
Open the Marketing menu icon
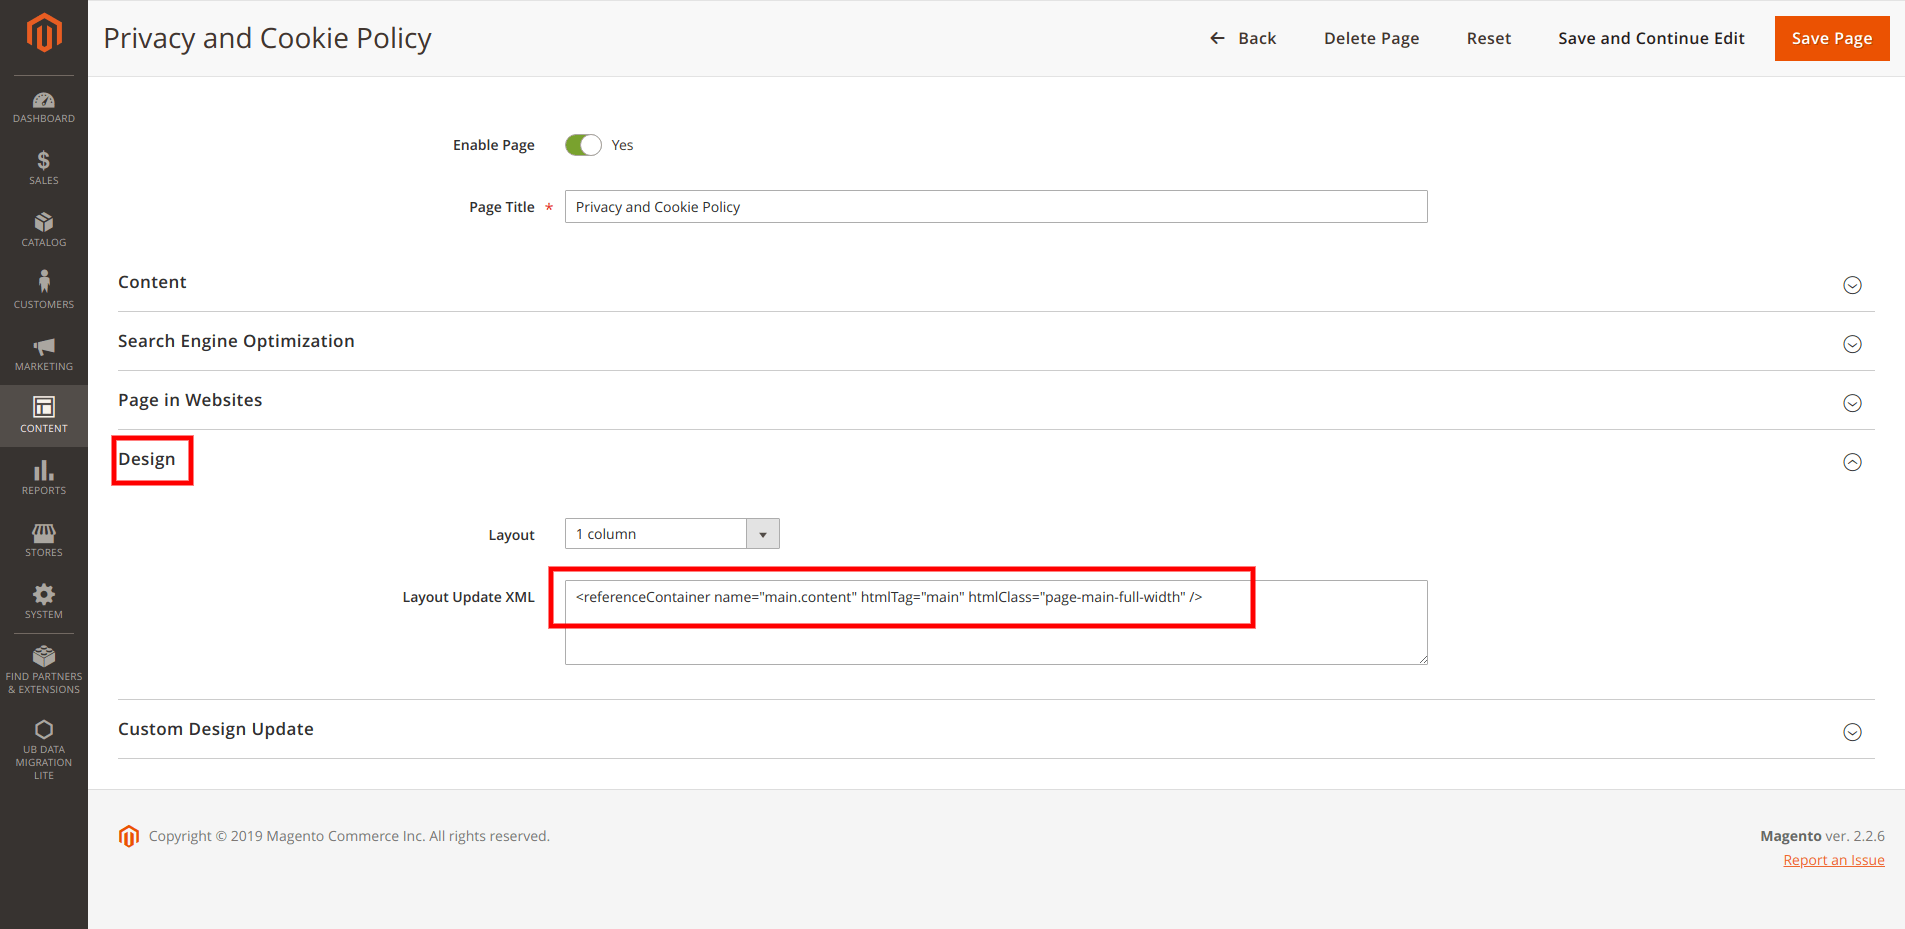tap(44, 352)
